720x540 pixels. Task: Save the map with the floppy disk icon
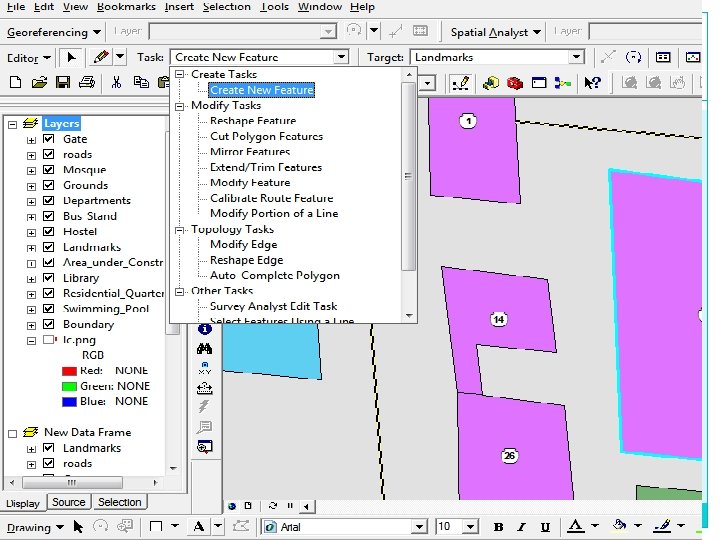(x=63, y=83)
